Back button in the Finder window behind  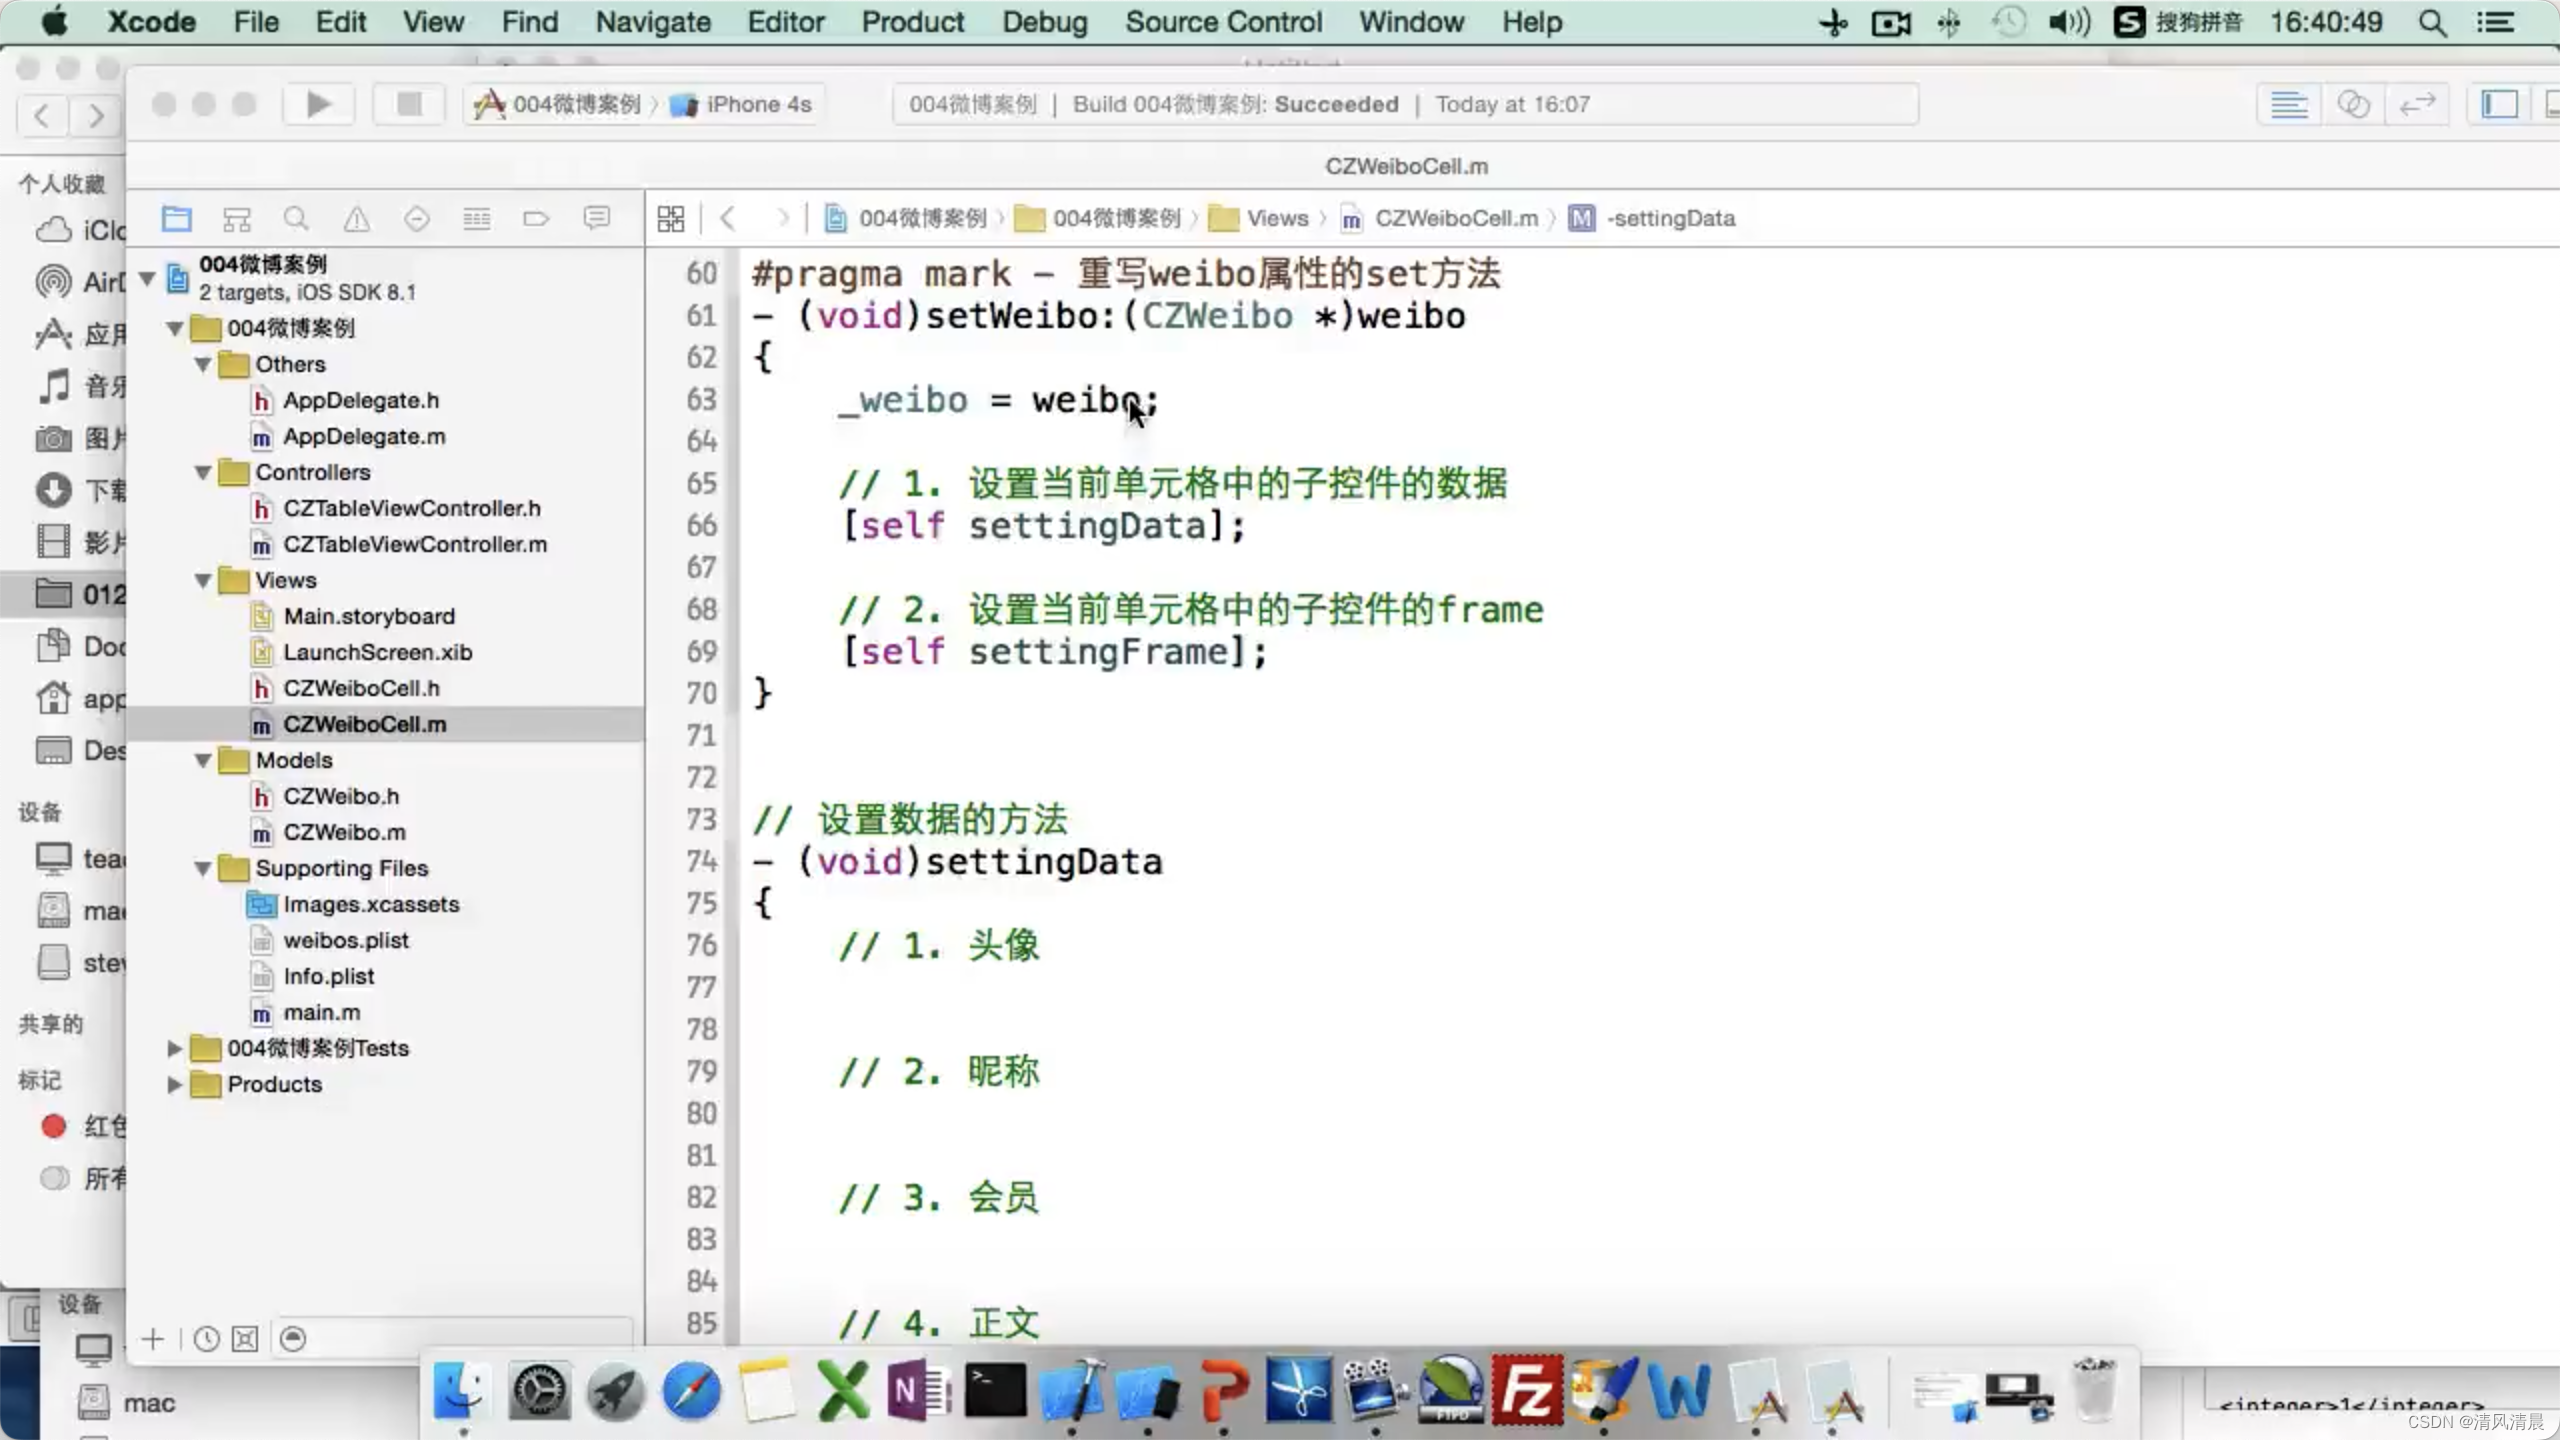(42, 116)
